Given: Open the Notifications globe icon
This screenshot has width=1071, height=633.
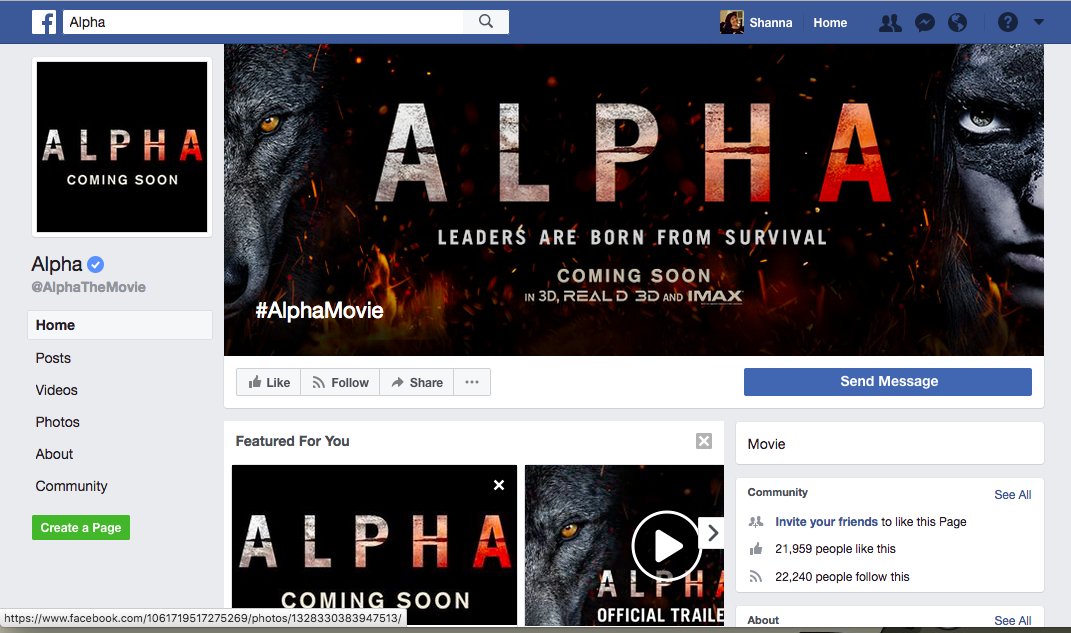Looking at the screenshot, I should click(957, 21).
